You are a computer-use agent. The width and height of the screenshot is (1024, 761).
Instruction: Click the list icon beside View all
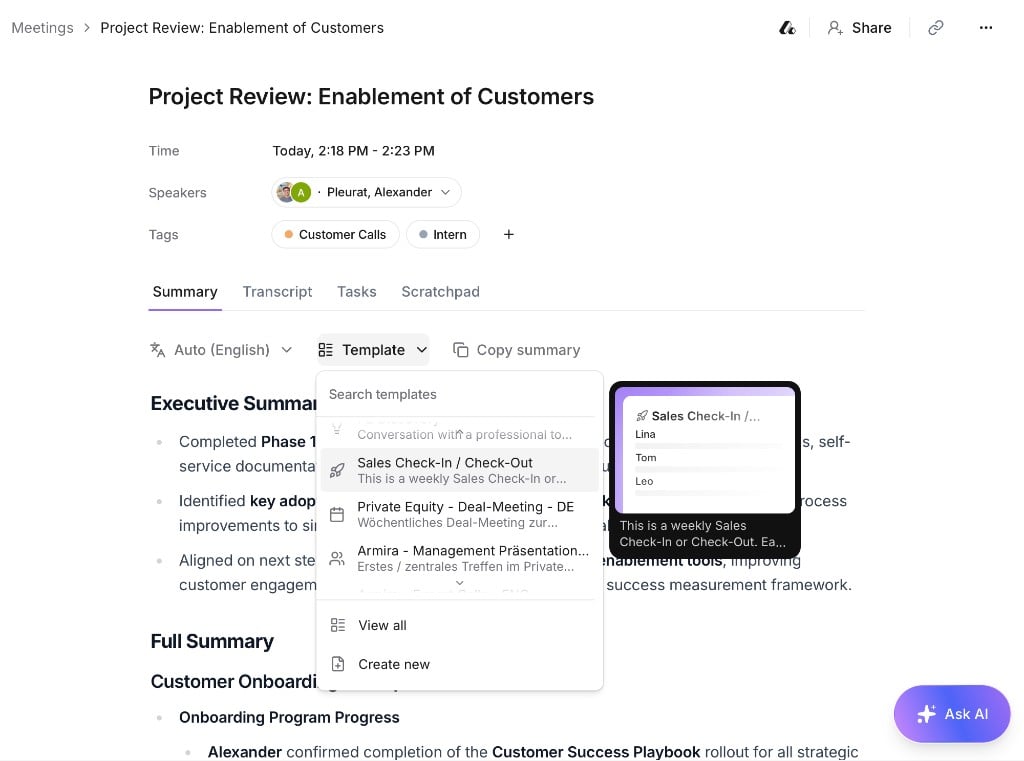point(338,625)
